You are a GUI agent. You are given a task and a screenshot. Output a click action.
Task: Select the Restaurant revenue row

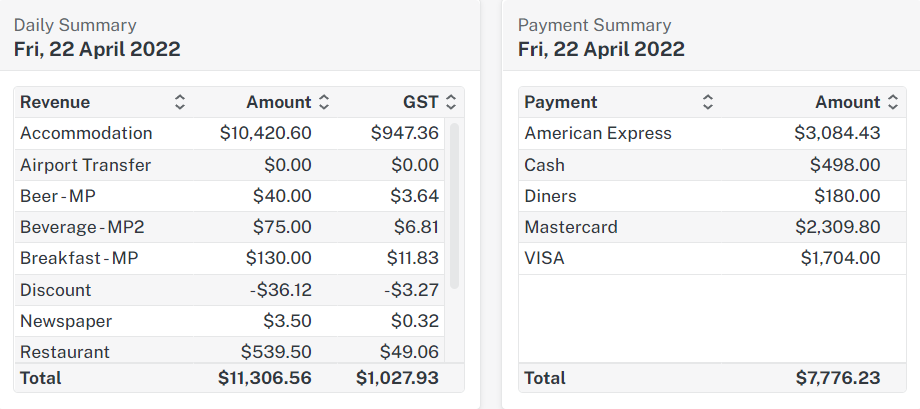65,352
